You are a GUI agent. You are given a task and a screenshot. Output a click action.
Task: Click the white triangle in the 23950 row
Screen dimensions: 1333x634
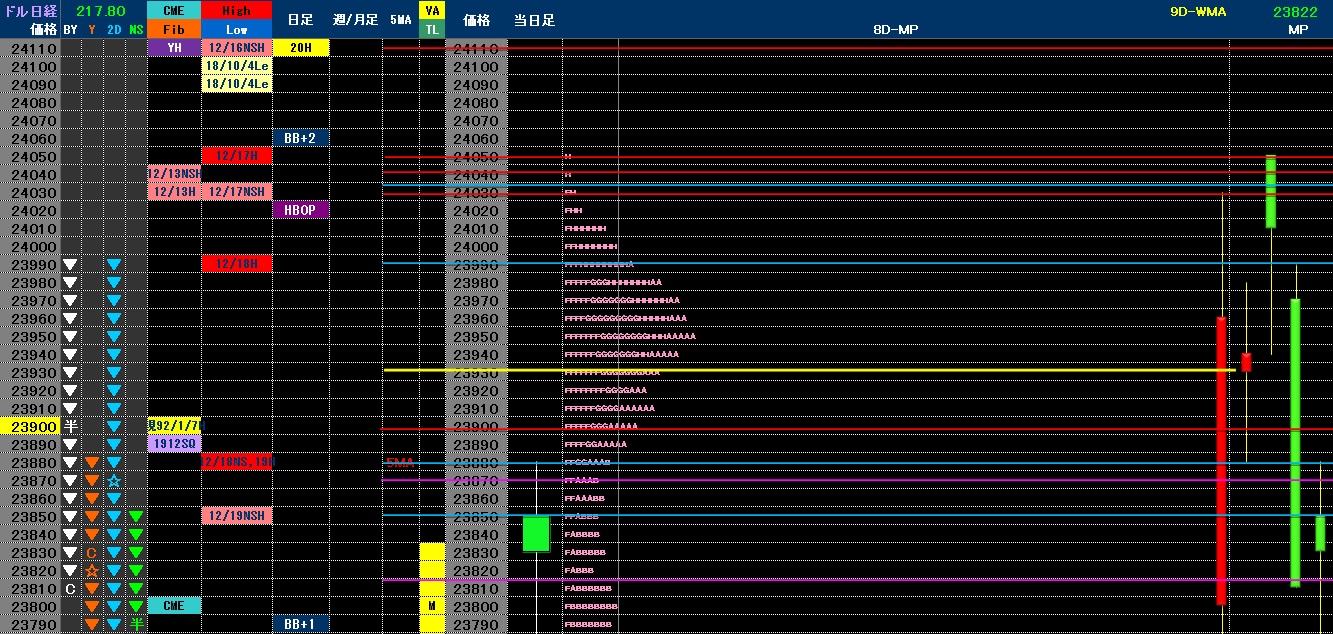coord(70,337)
